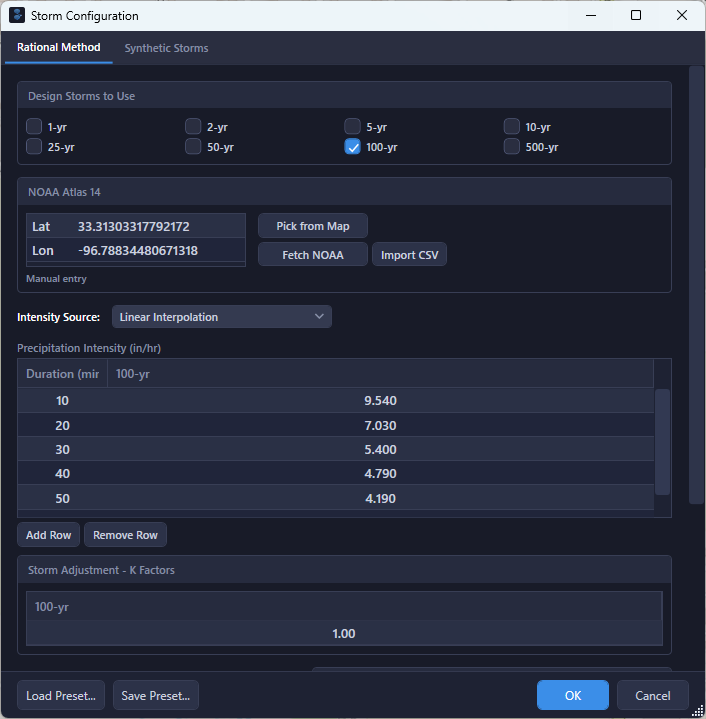Switch to the Rational Method tab
The width and height of the screenshot is (706, 719).
(x=59, y=48)
